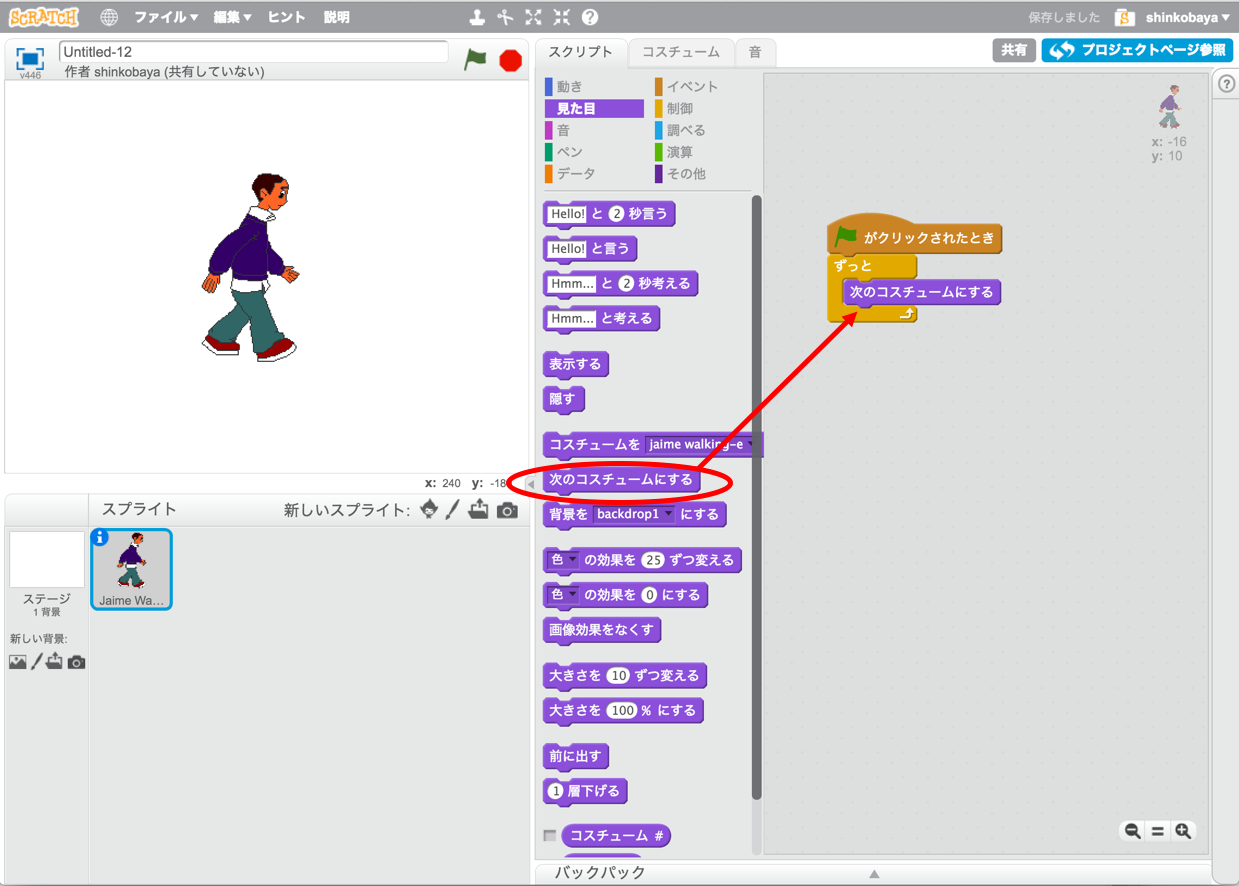Screen dimensions: 1239x886
Task: Open 色 dropdown in ずつ変える effect block
Action: pos(563,560)
